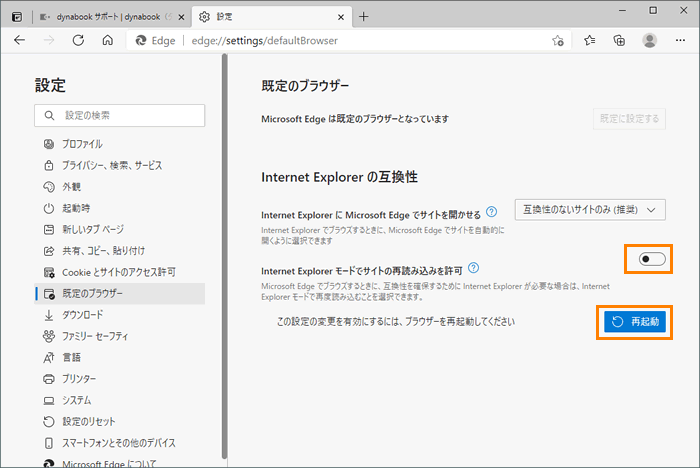Click the ファミリー セーフティ sidebar icon
The height and width of the screenshot is (468, 700).
point(49,336)
